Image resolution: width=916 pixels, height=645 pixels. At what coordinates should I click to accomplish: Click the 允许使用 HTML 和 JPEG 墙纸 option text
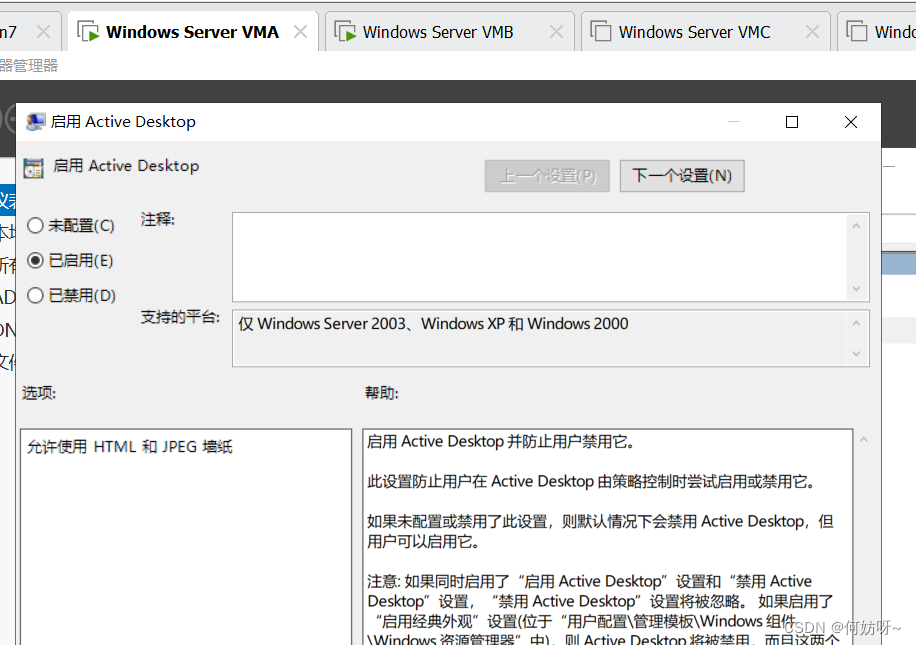(x=129, y=447)
